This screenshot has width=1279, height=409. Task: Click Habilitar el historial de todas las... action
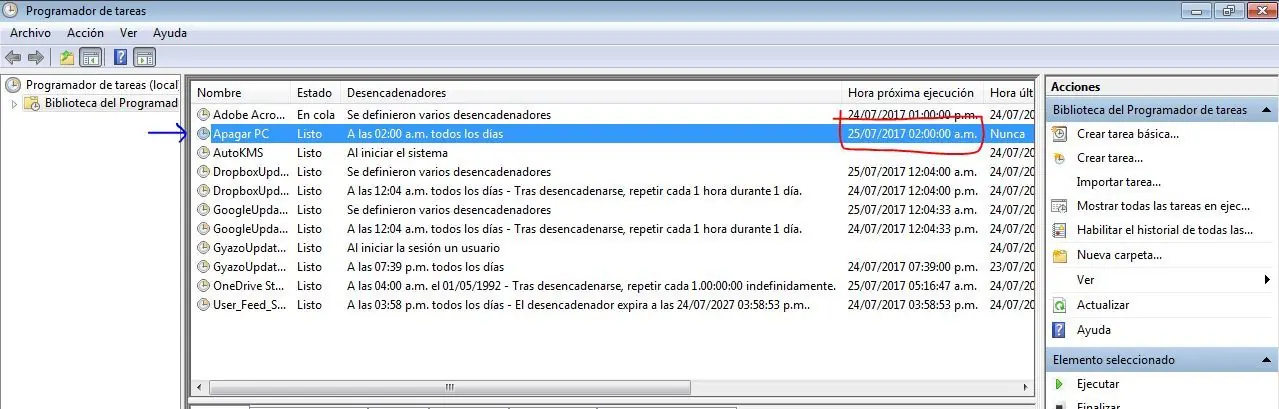[1165, 230]
